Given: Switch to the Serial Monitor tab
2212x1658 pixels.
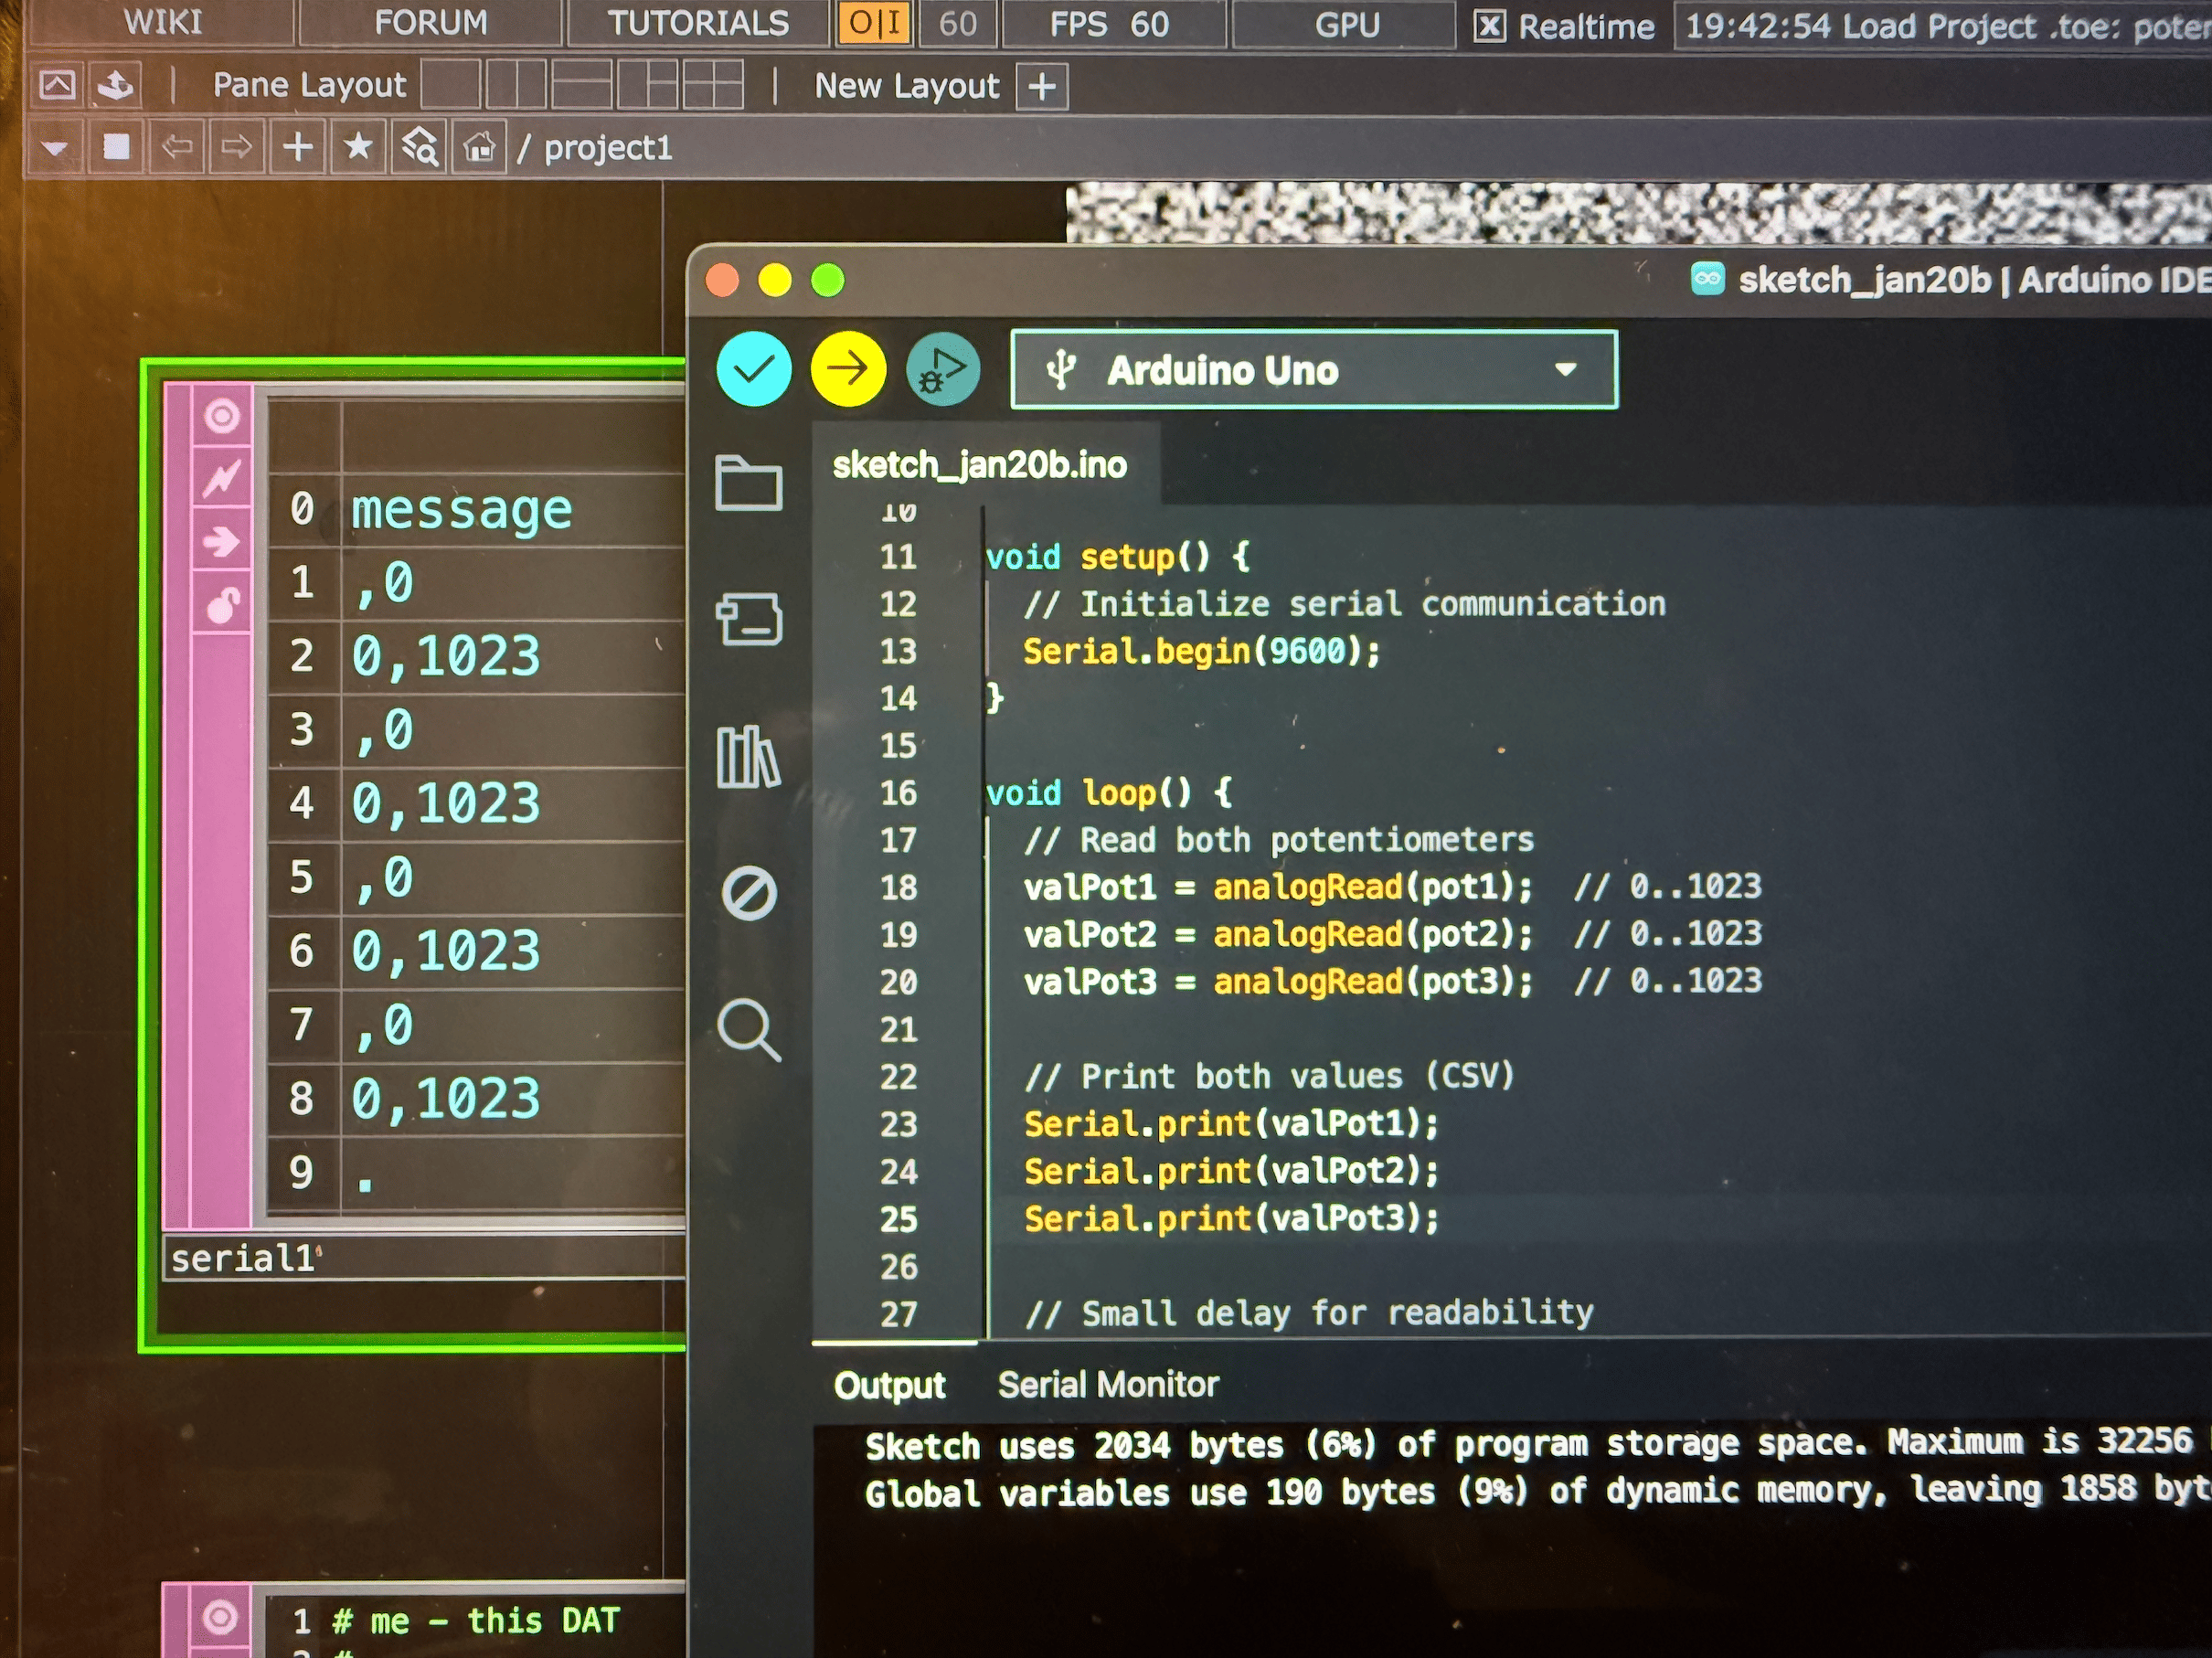Looking at the screenshot, I should (x=1108, y=1384).
